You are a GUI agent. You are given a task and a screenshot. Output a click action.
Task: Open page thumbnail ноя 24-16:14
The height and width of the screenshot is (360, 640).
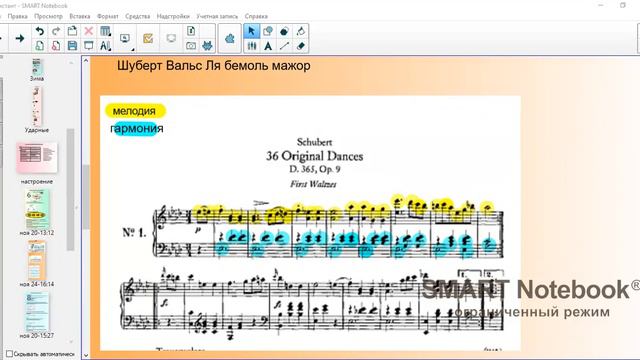pyautogui.click(x=37, y=260)
